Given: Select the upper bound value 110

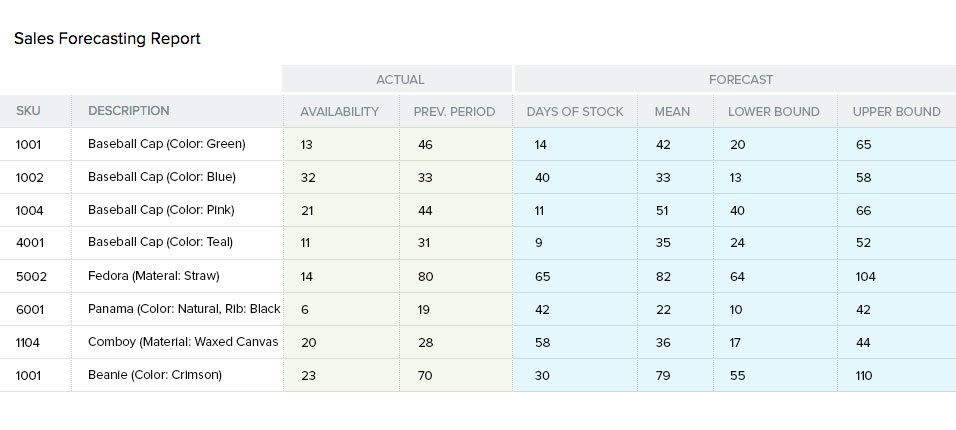Looking at the screenshot, I should tap(864, 375).
